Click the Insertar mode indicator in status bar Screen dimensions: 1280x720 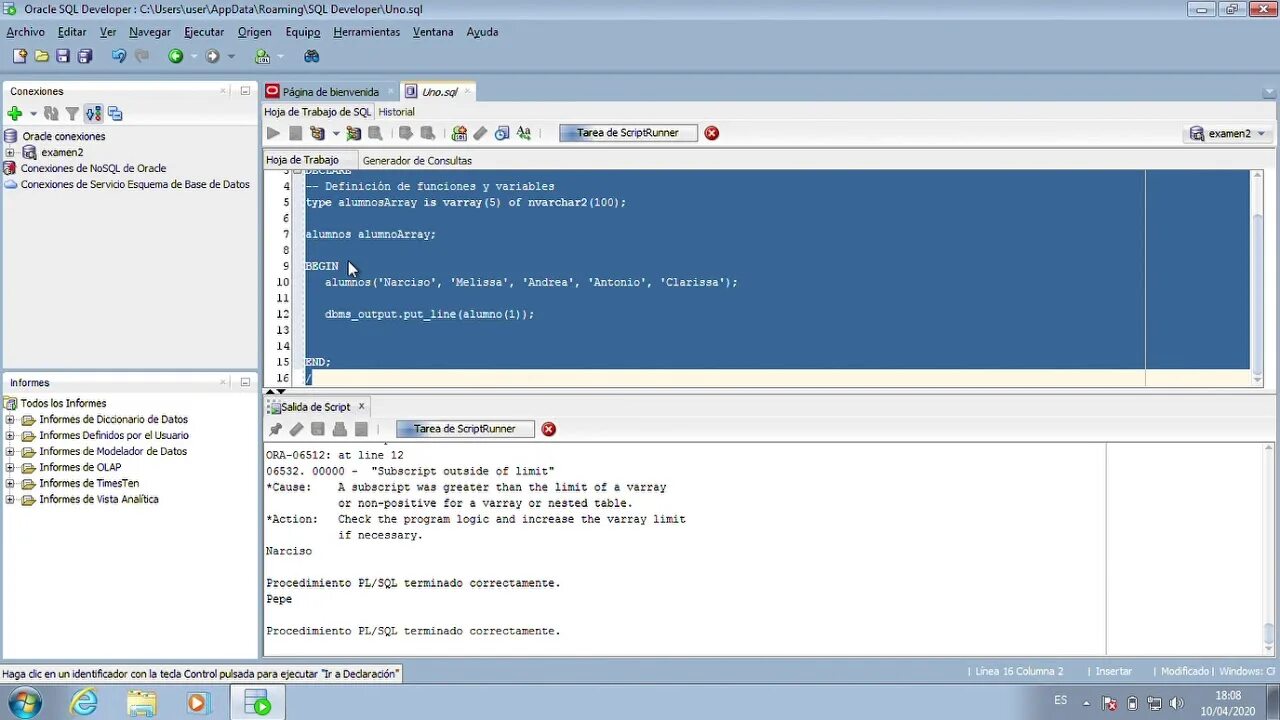tap(1113, 671)
